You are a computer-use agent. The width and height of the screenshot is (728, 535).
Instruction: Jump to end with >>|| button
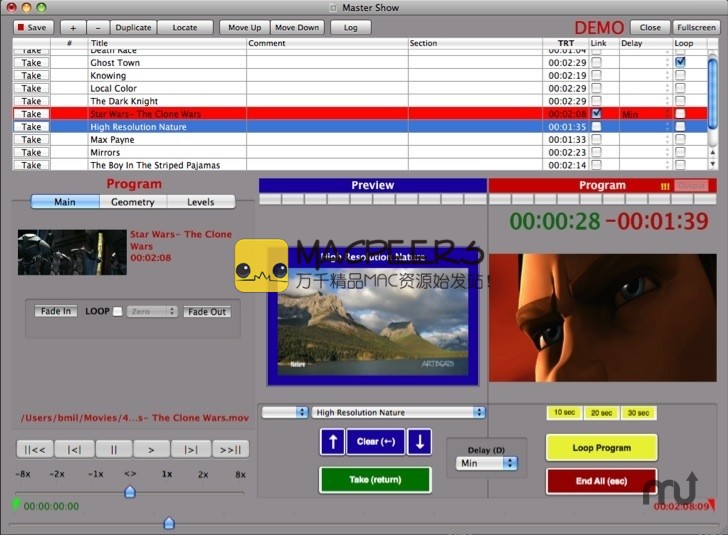230,450
